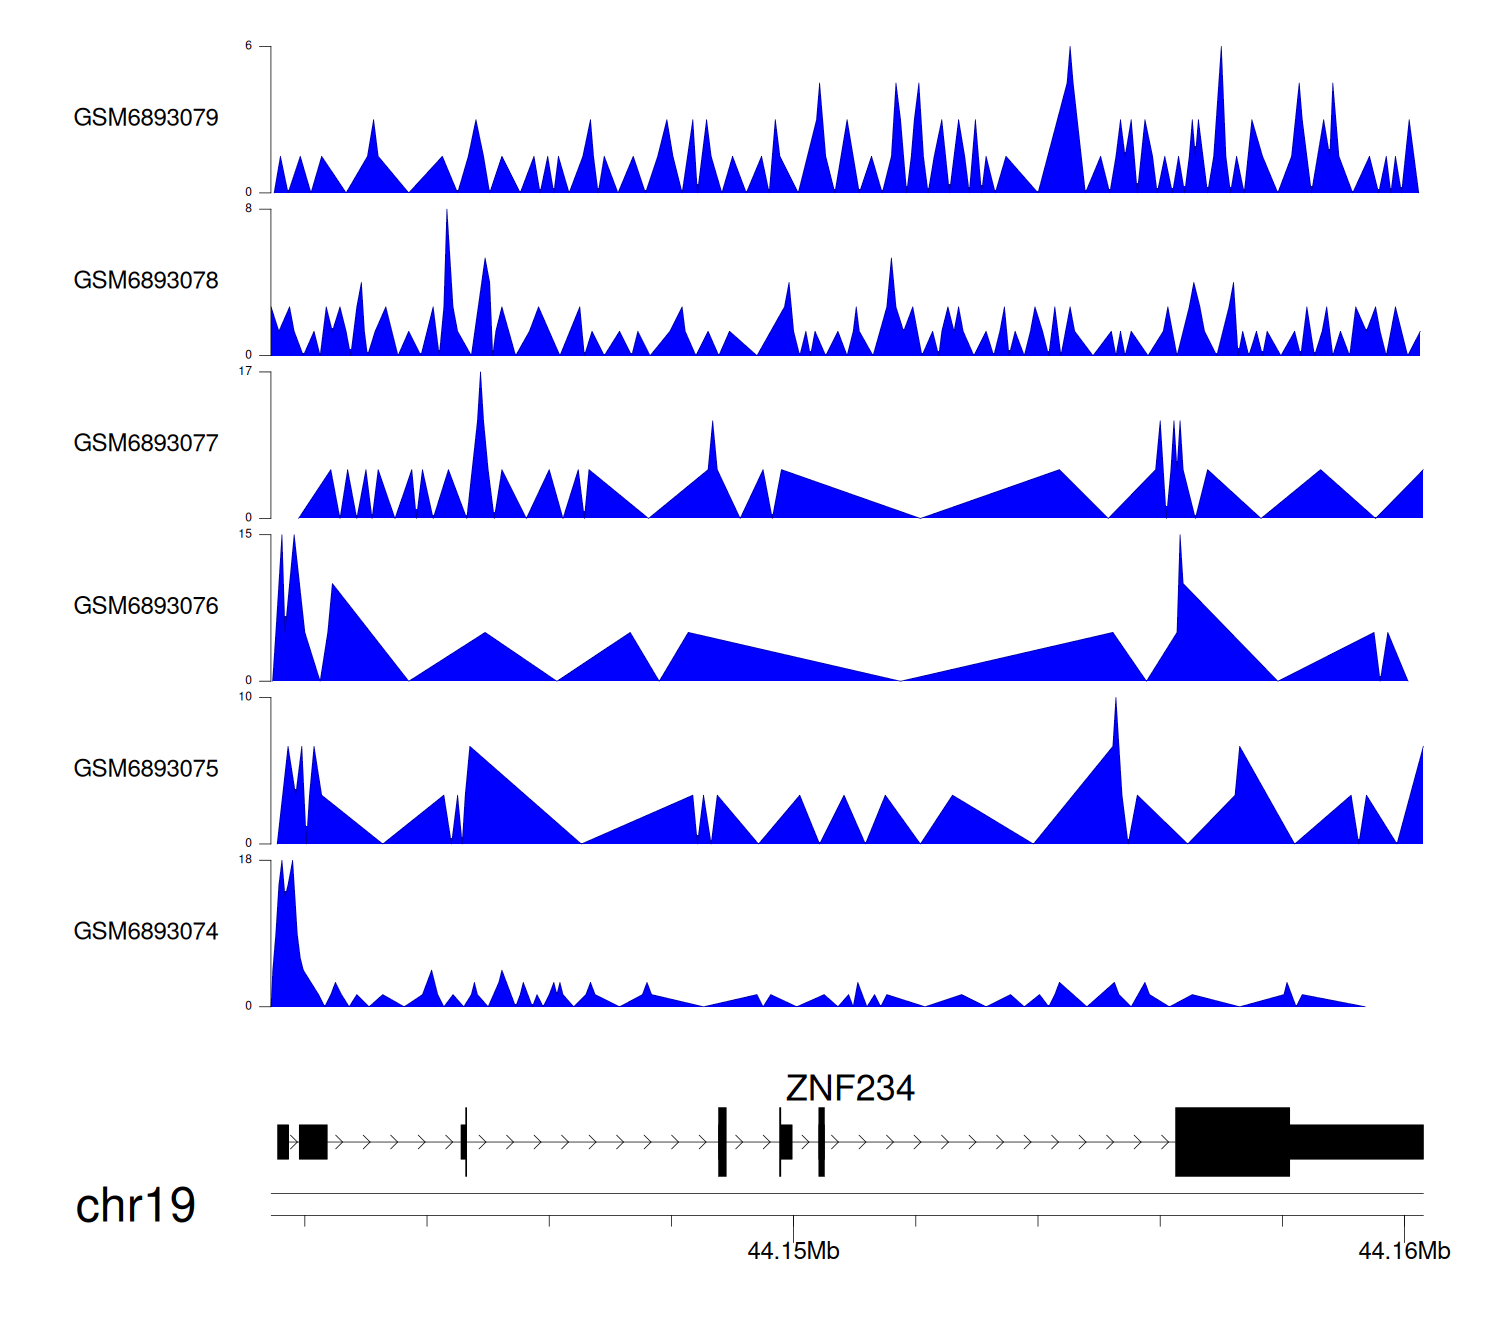Select the large thick final exon of ZNF234
1500x1320 pixels.
click(1232, 1142)
